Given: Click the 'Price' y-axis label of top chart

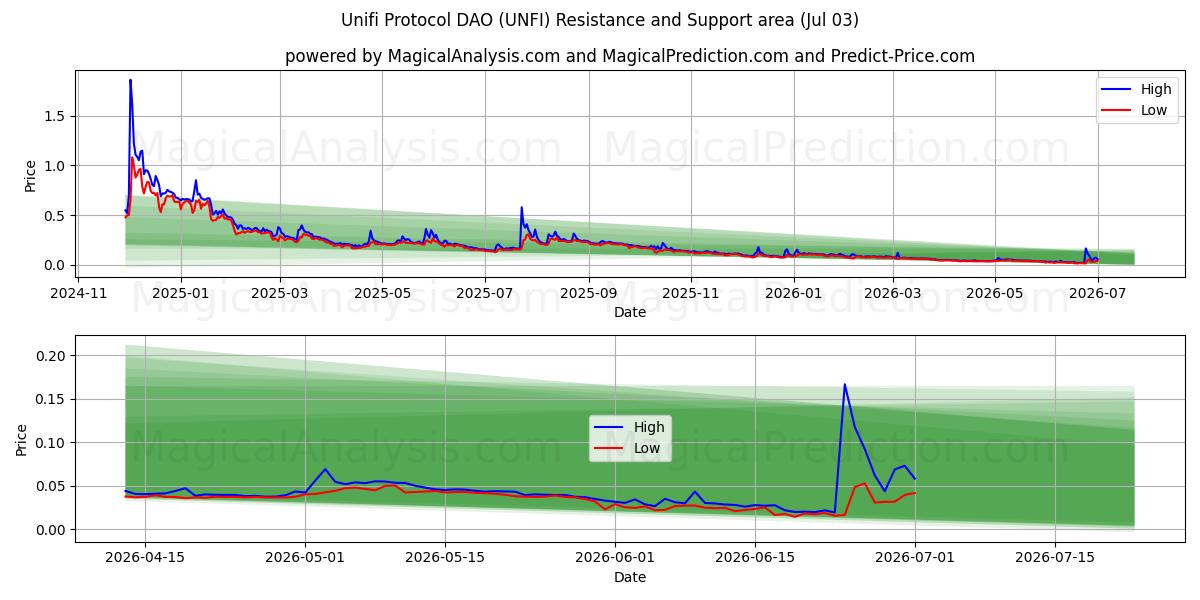Looking at the screenshot, I should pos(30,175).
